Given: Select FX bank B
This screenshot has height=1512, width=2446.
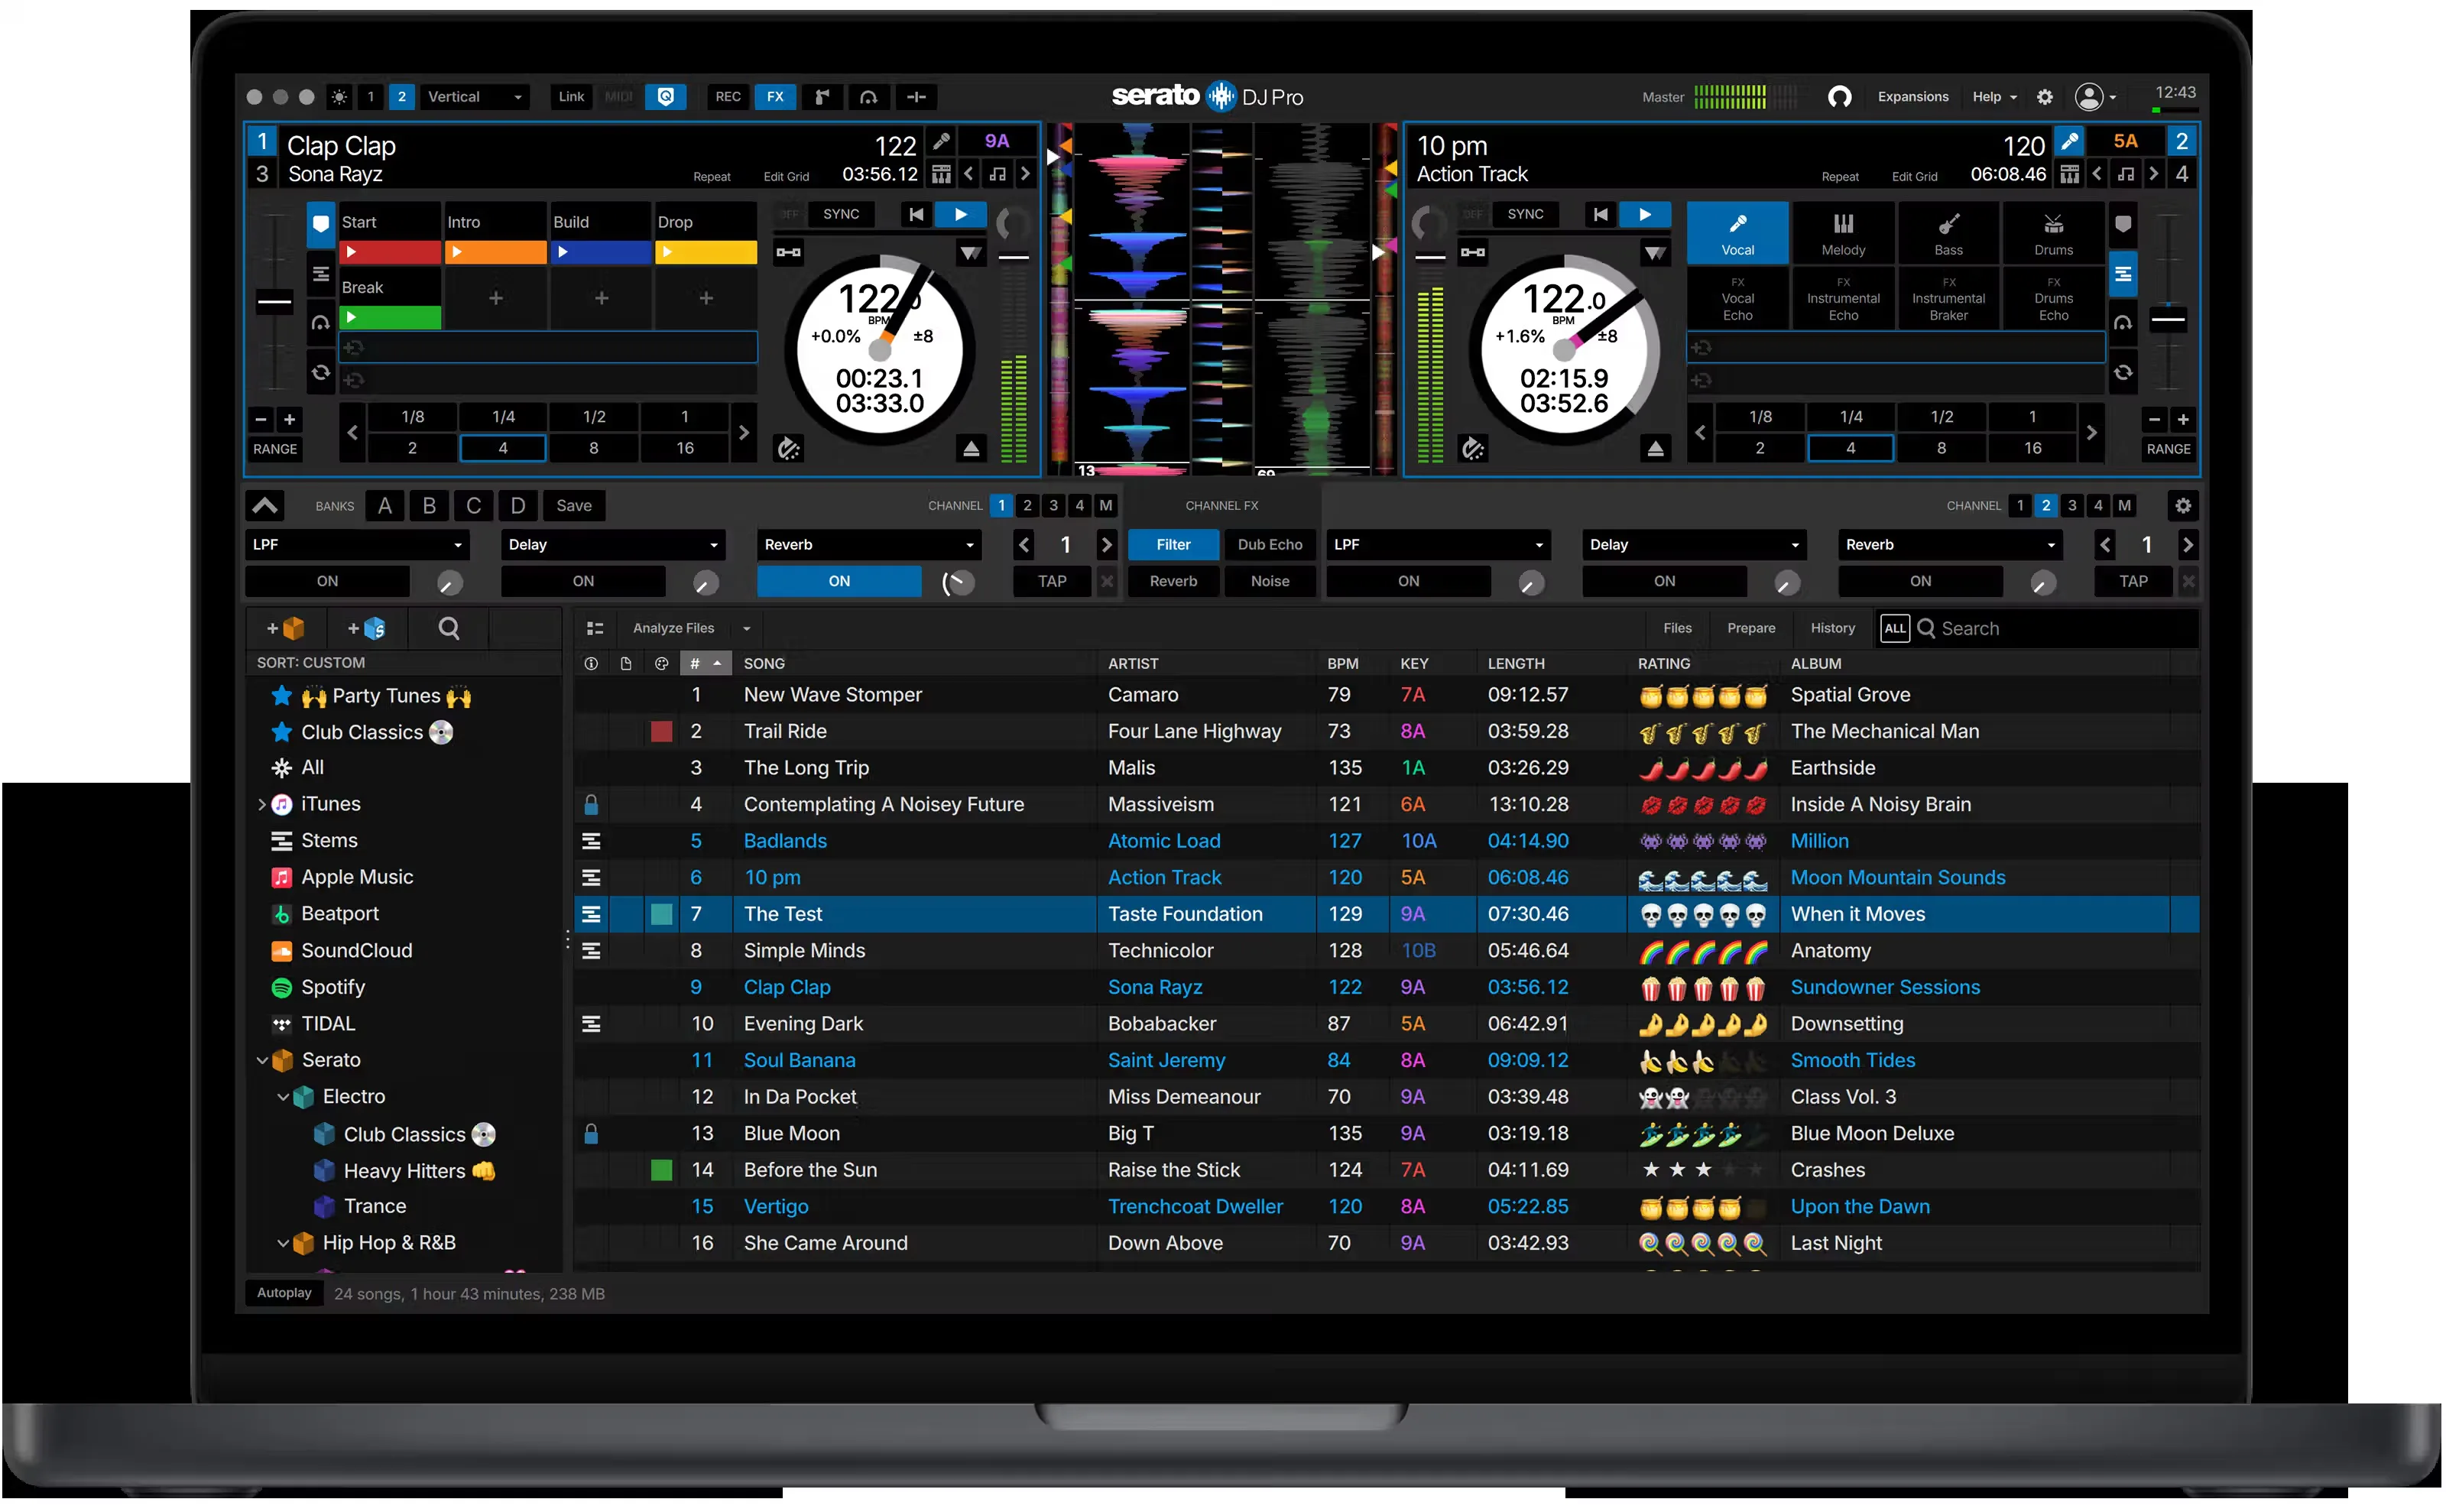Looking at the screenshot, I should pyautogui.click(x=429, y=506).
